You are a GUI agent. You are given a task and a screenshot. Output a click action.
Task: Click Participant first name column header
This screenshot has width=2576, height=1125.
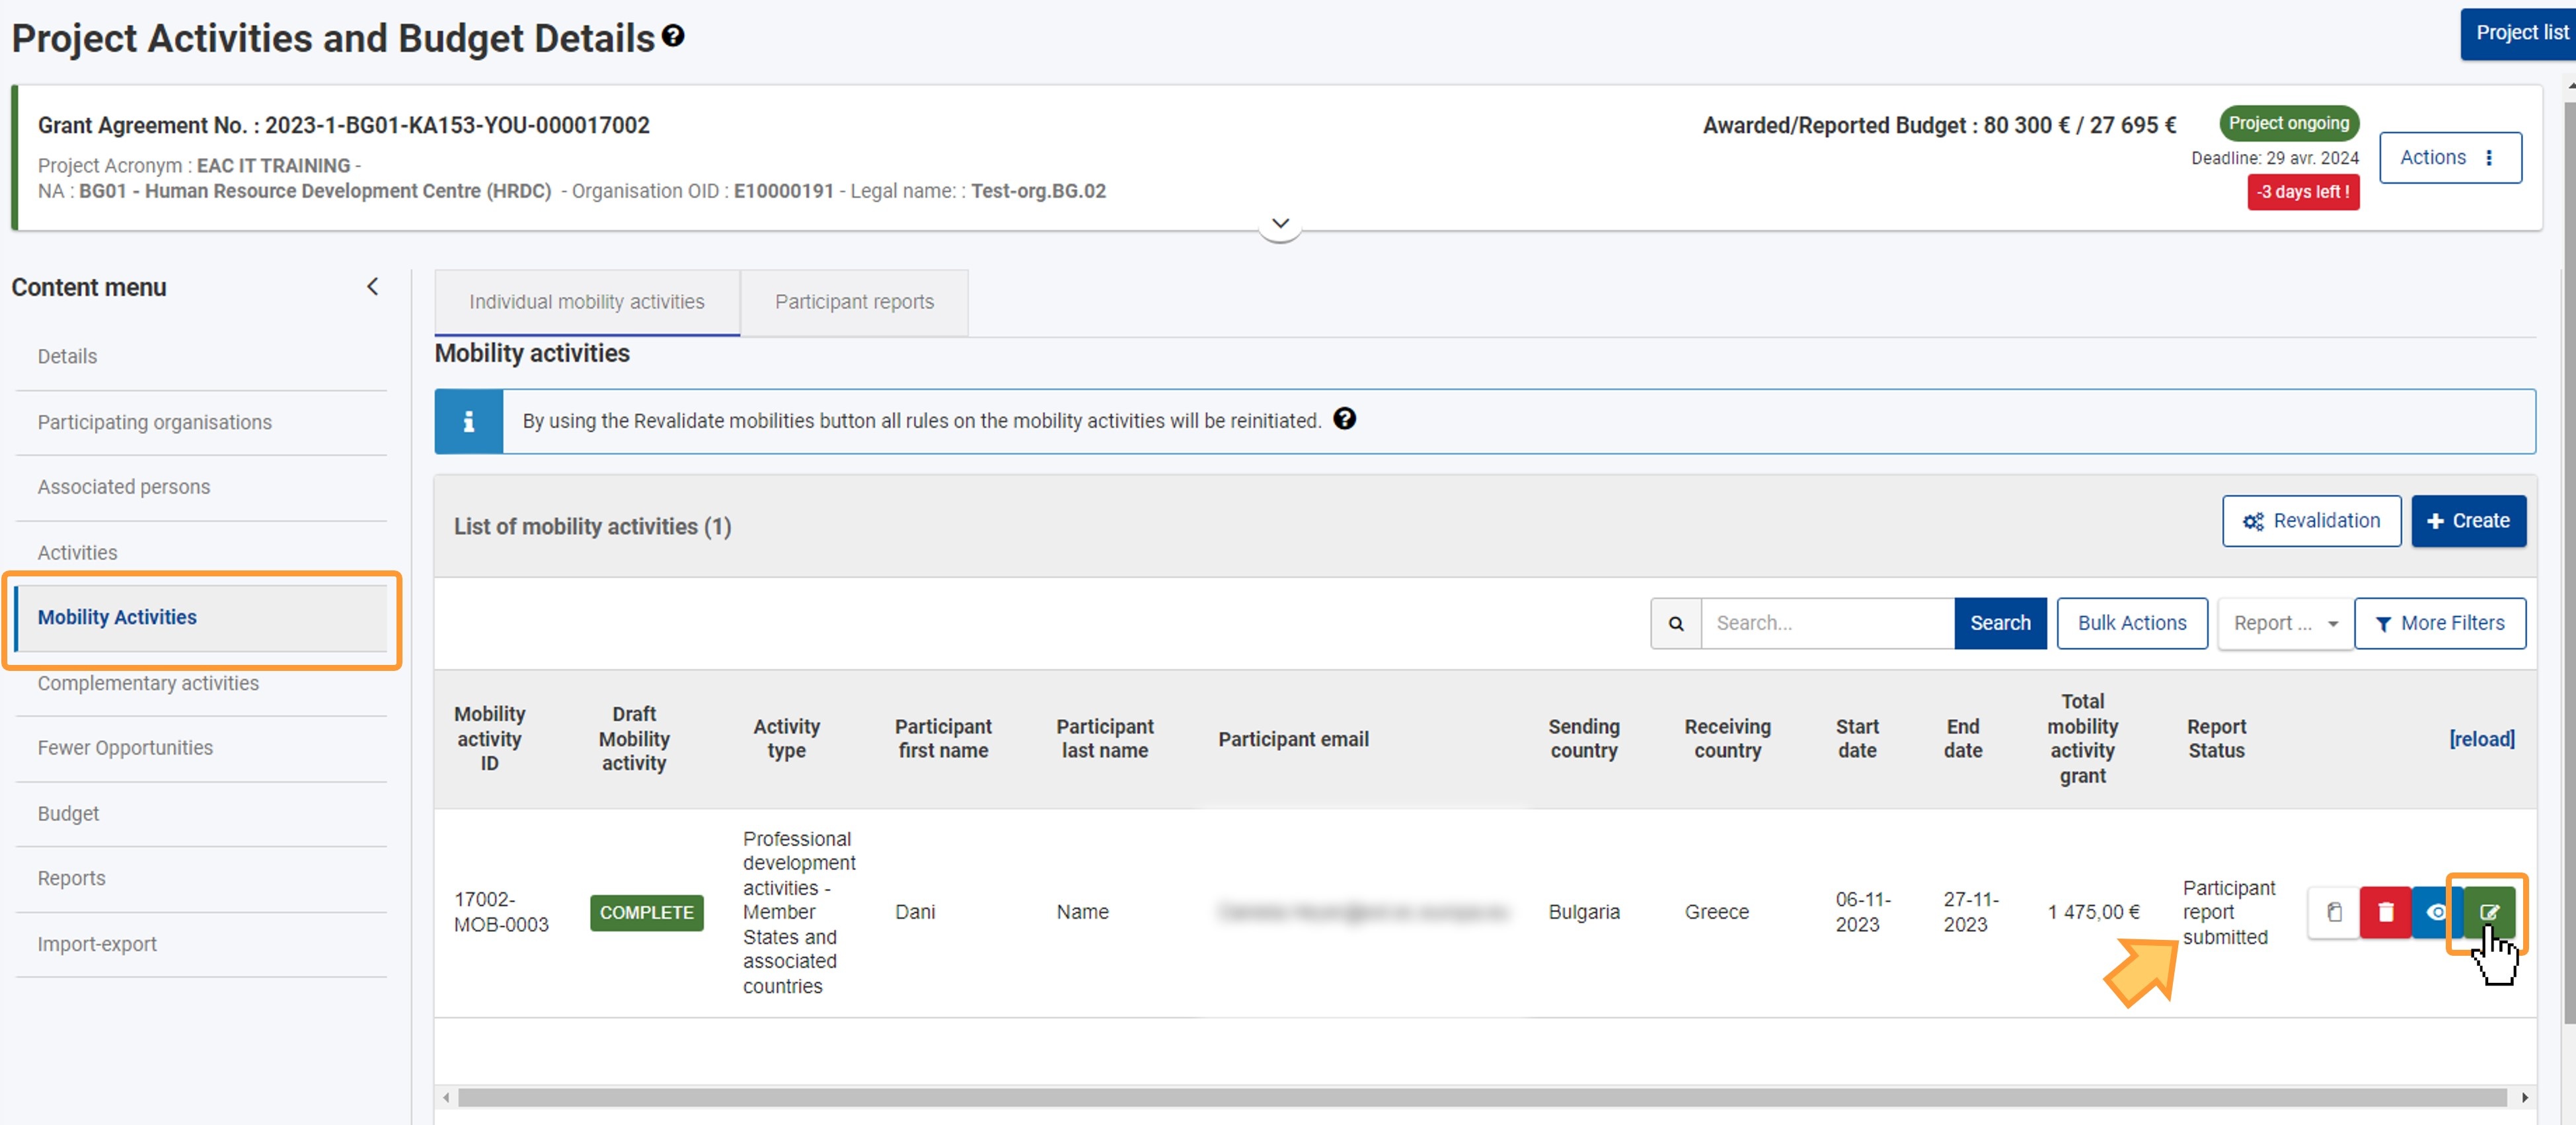point(943,739)
